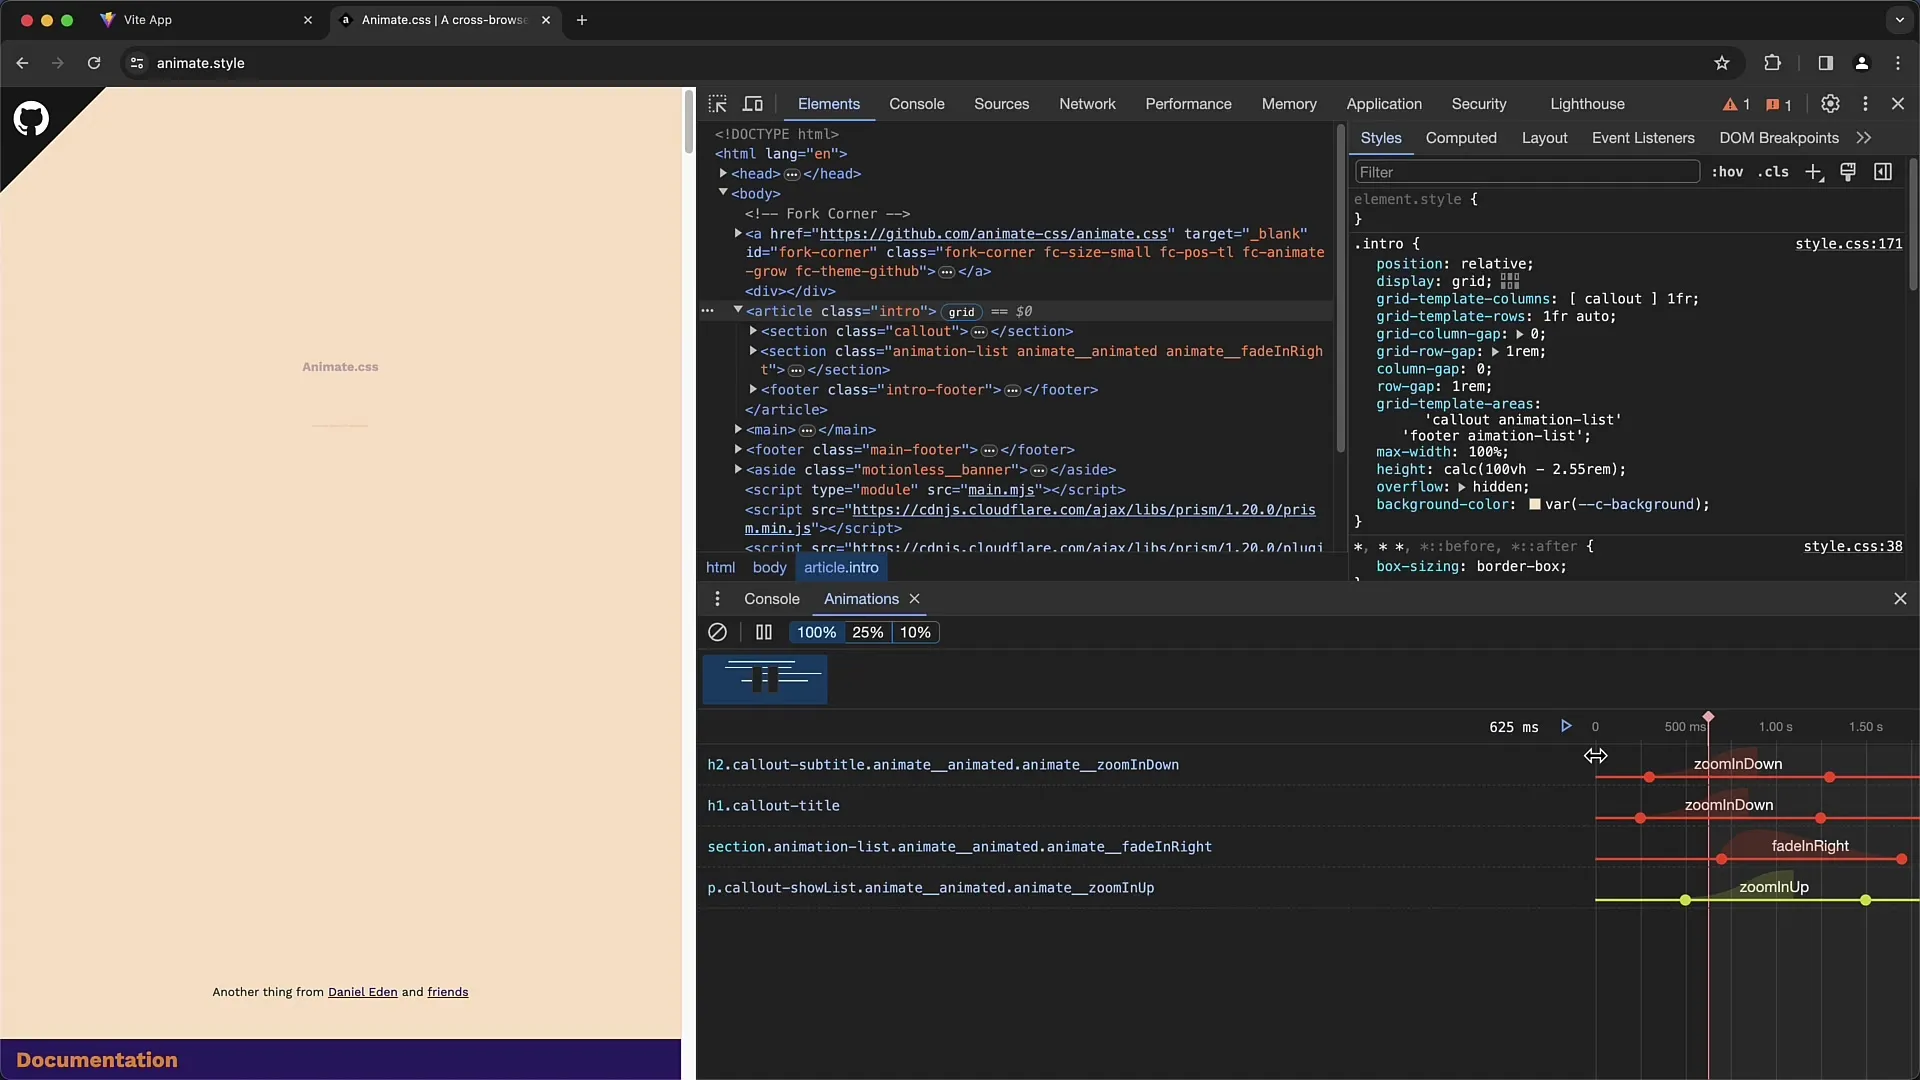Click the new style rule icon in Styles panel
The image size is (1920, 1080).
[x=1816, y=171]
